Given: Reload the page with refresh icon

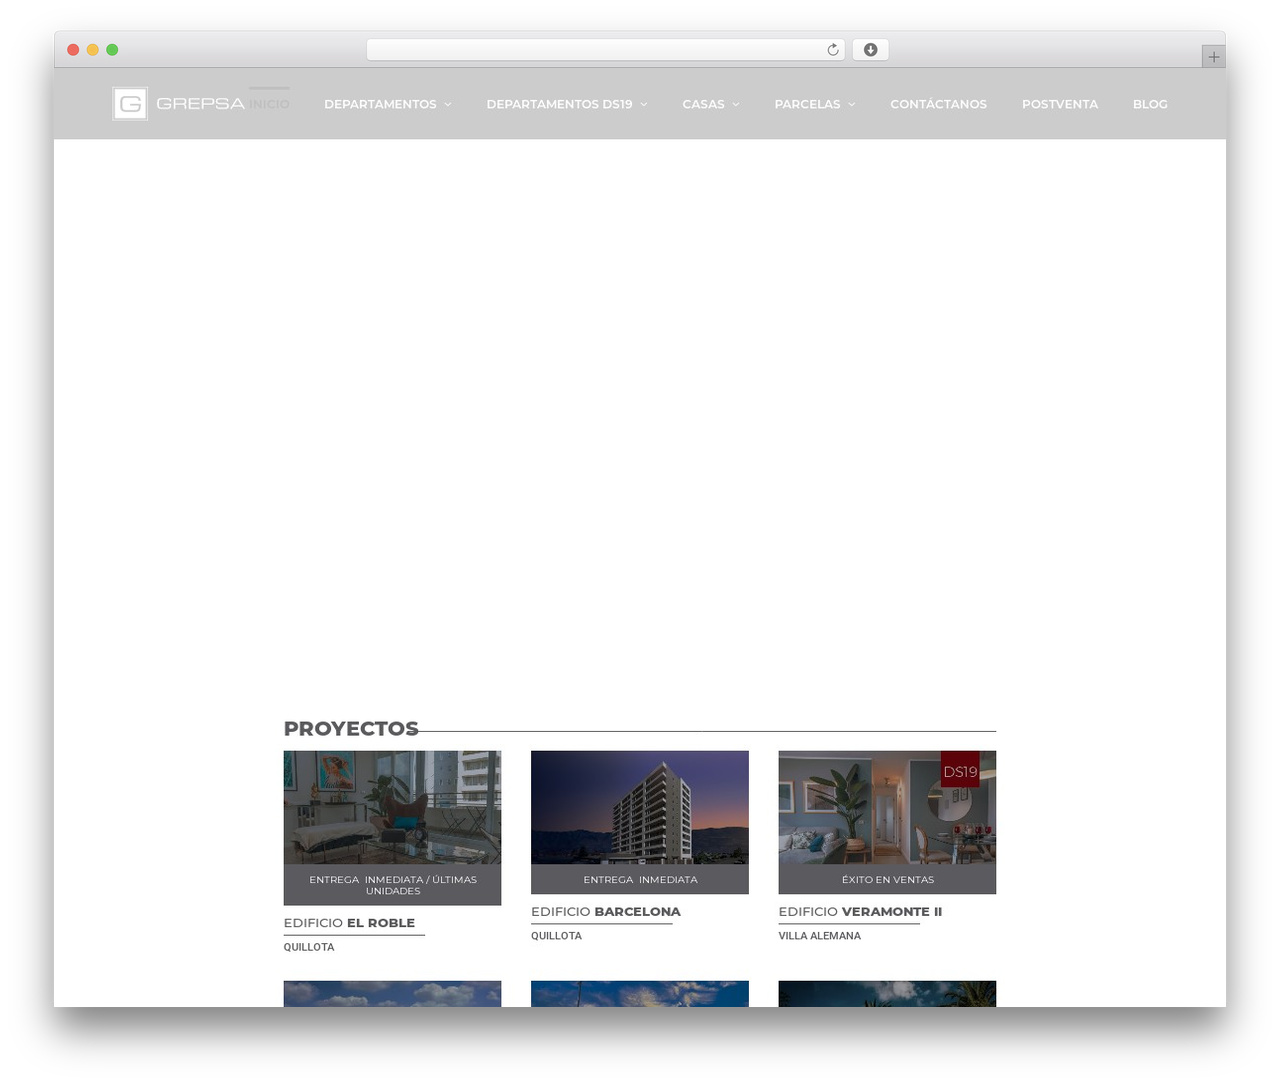Looking at the screenshot, I should point(833,50).
